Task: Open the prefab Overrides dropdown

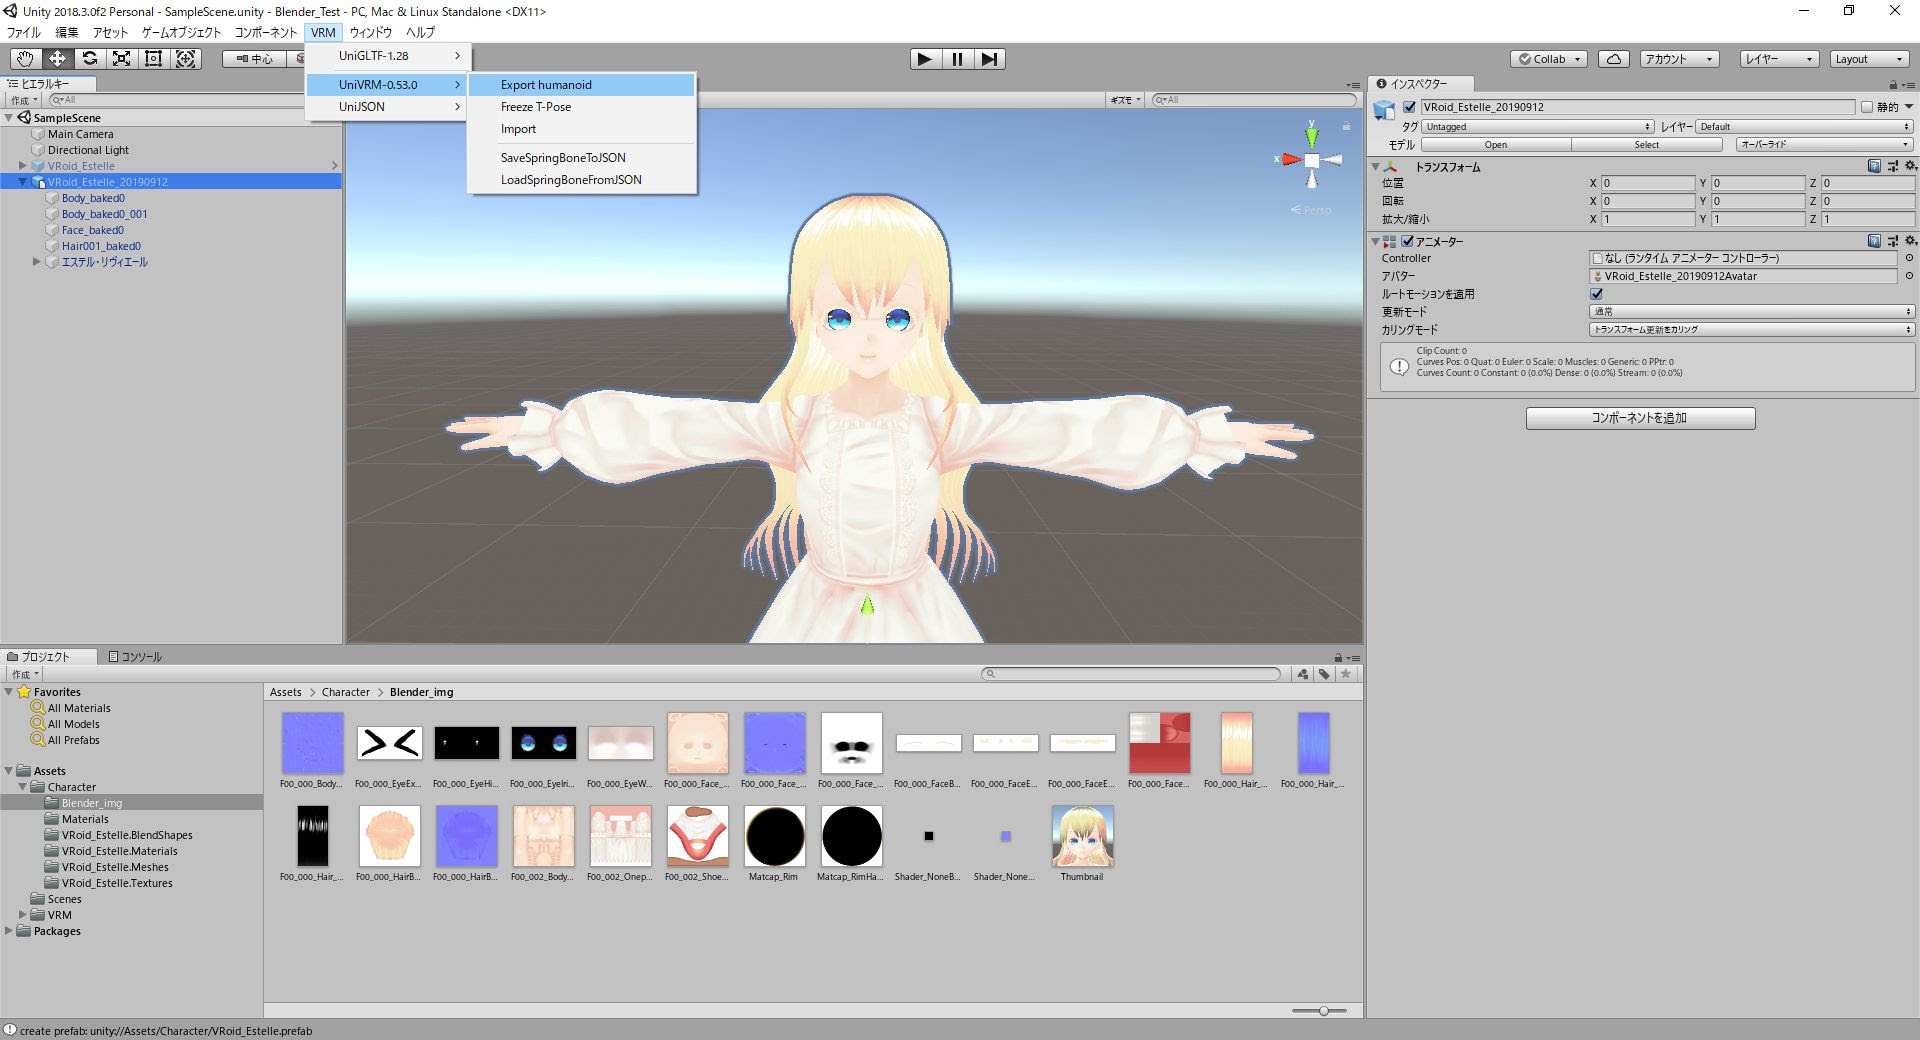Action: tap(1825, 145)
